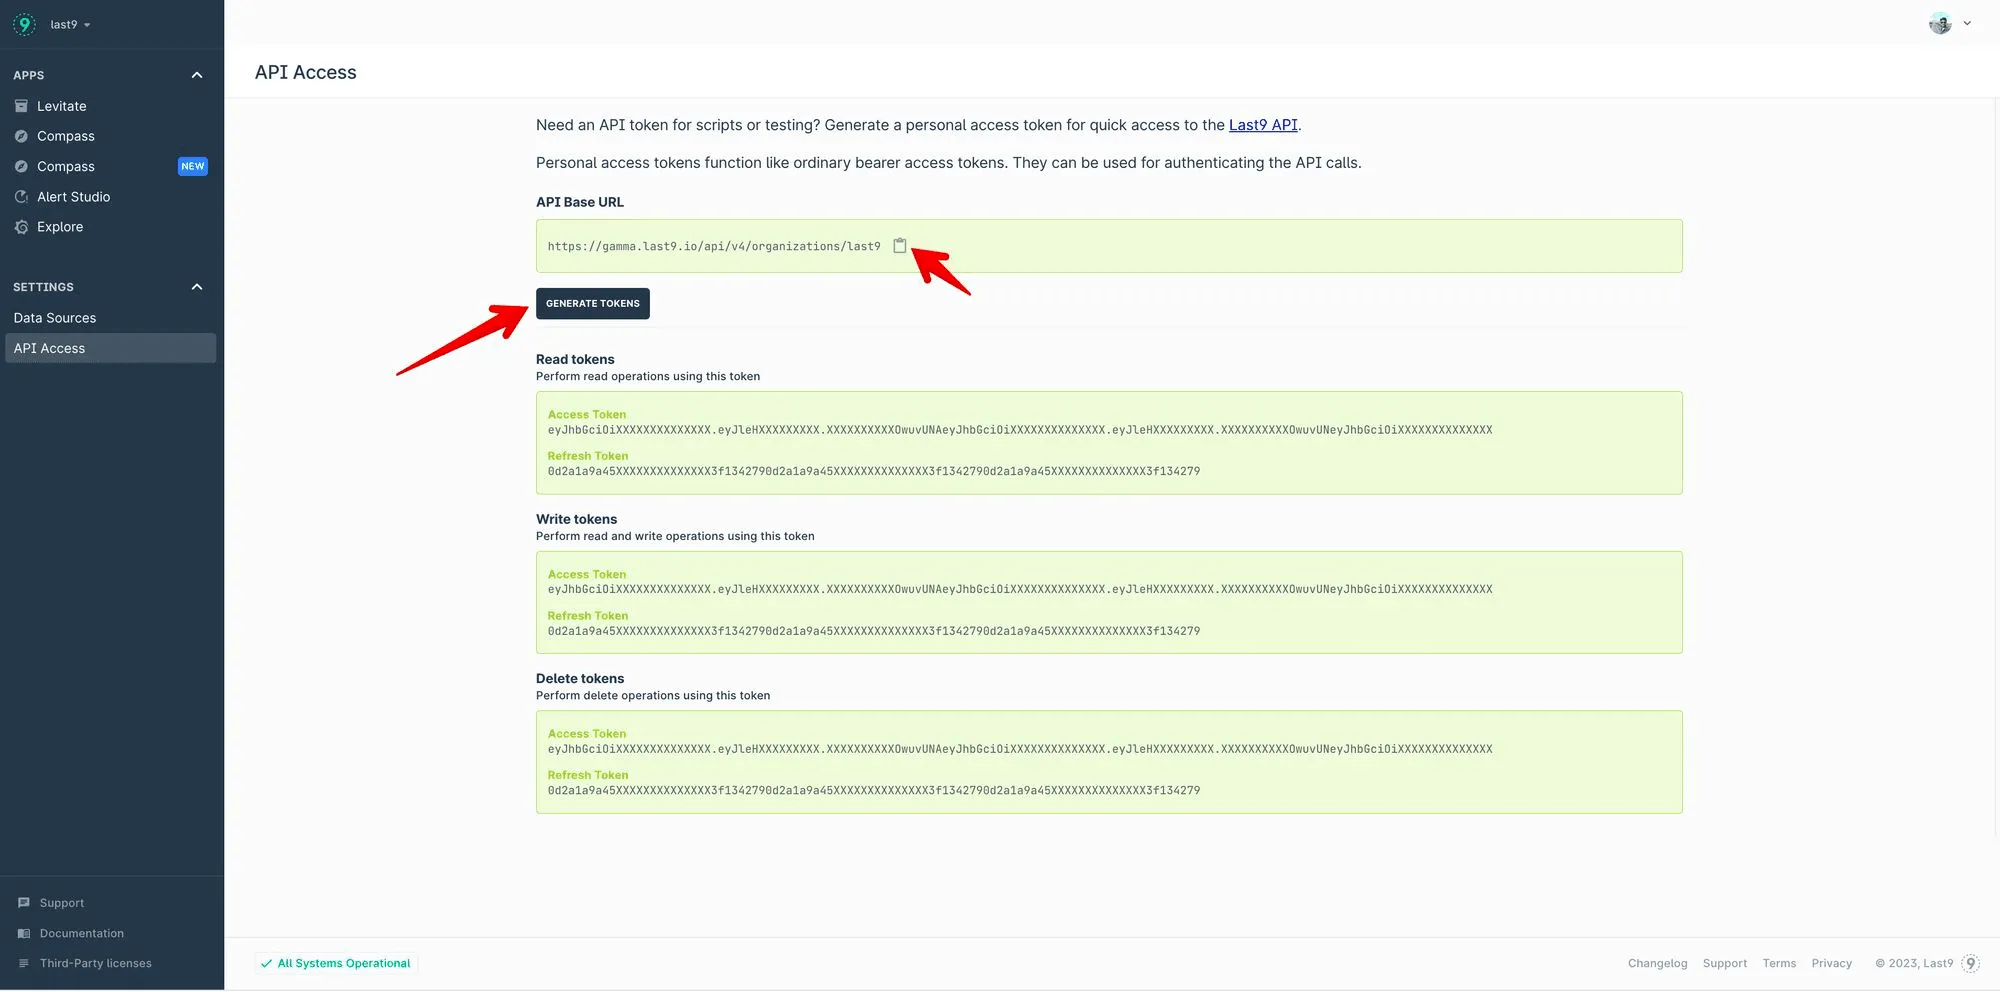Click the Generate Tokens button
2000x992 pixels.
593,304
